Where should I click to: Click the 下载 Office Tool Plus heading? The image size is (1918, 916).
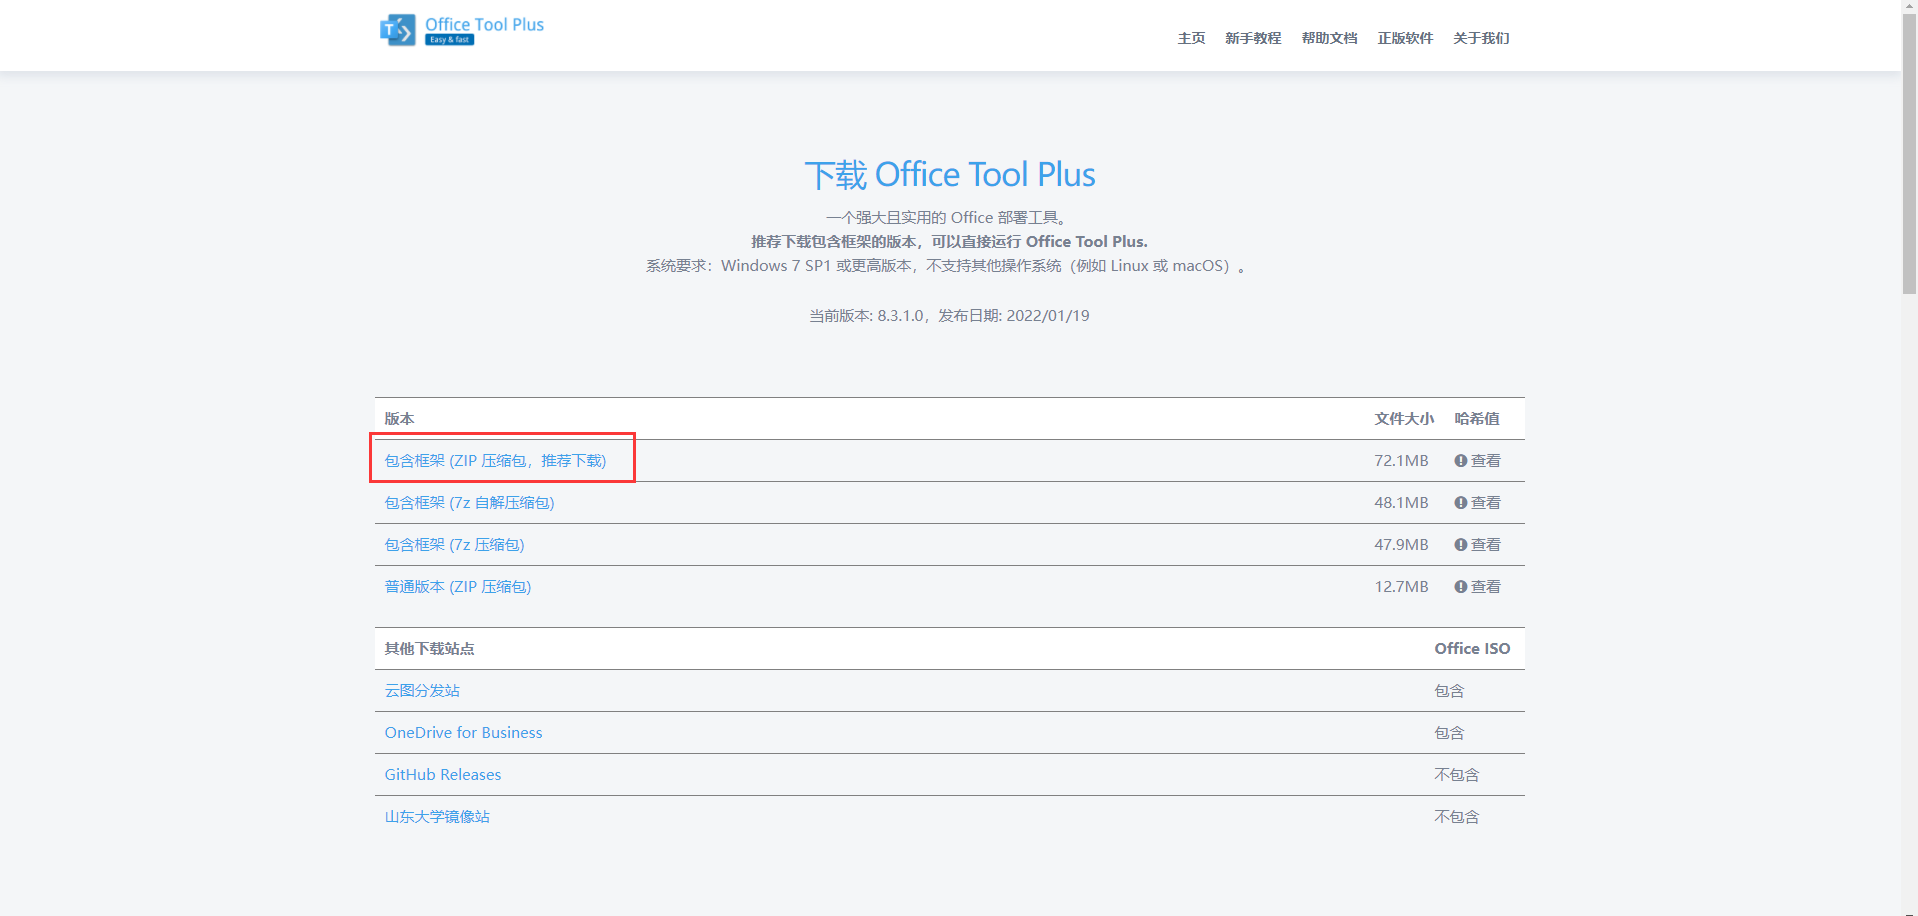950,175
